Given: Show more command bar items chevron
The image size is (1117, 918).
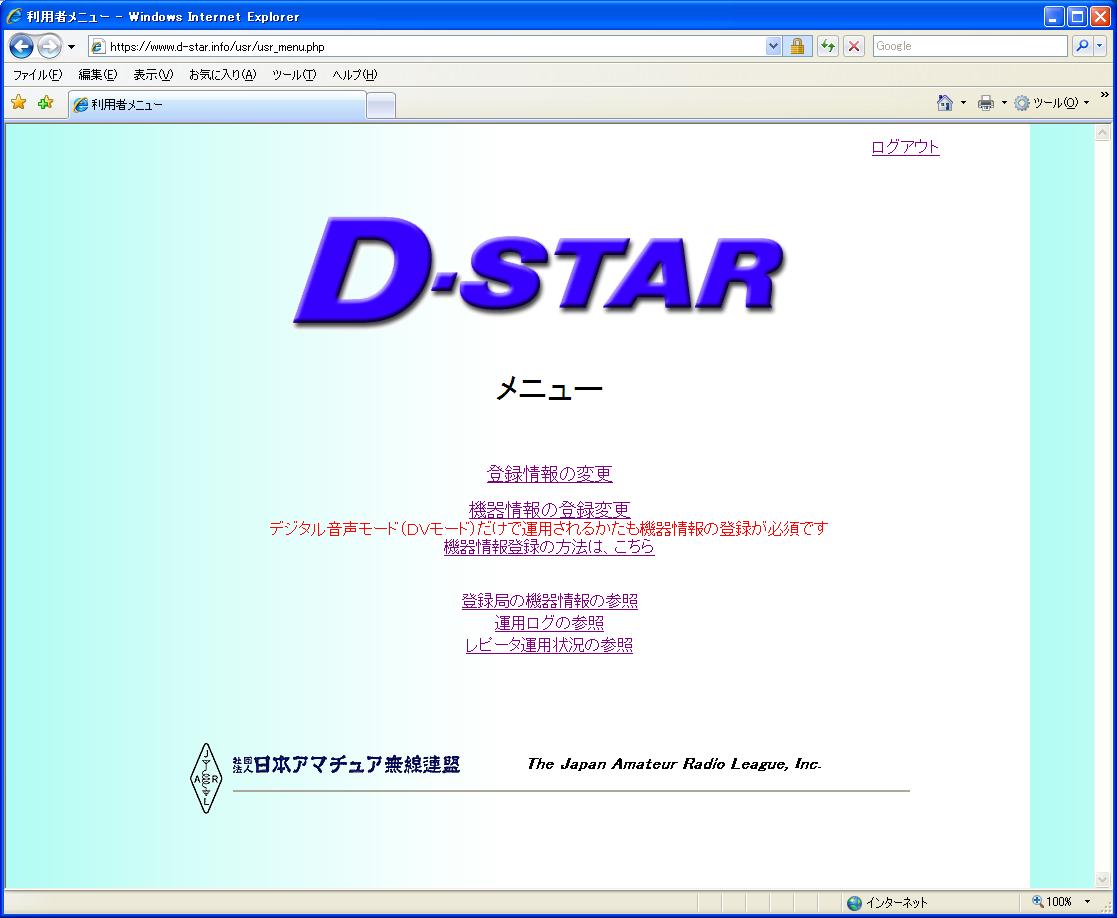Looking at the screenshot, I should [x=1104, y=94].
